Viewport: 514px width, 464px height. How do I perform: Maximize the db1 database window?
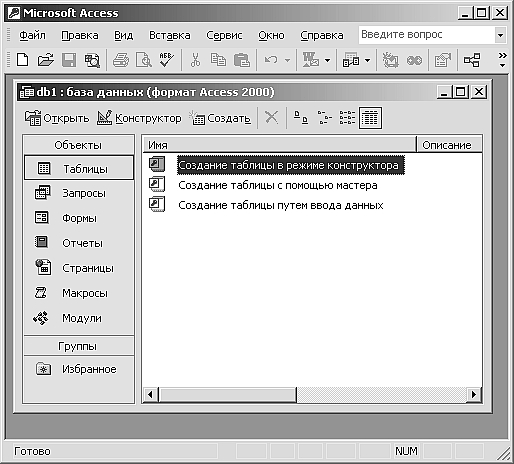point(461,92)
